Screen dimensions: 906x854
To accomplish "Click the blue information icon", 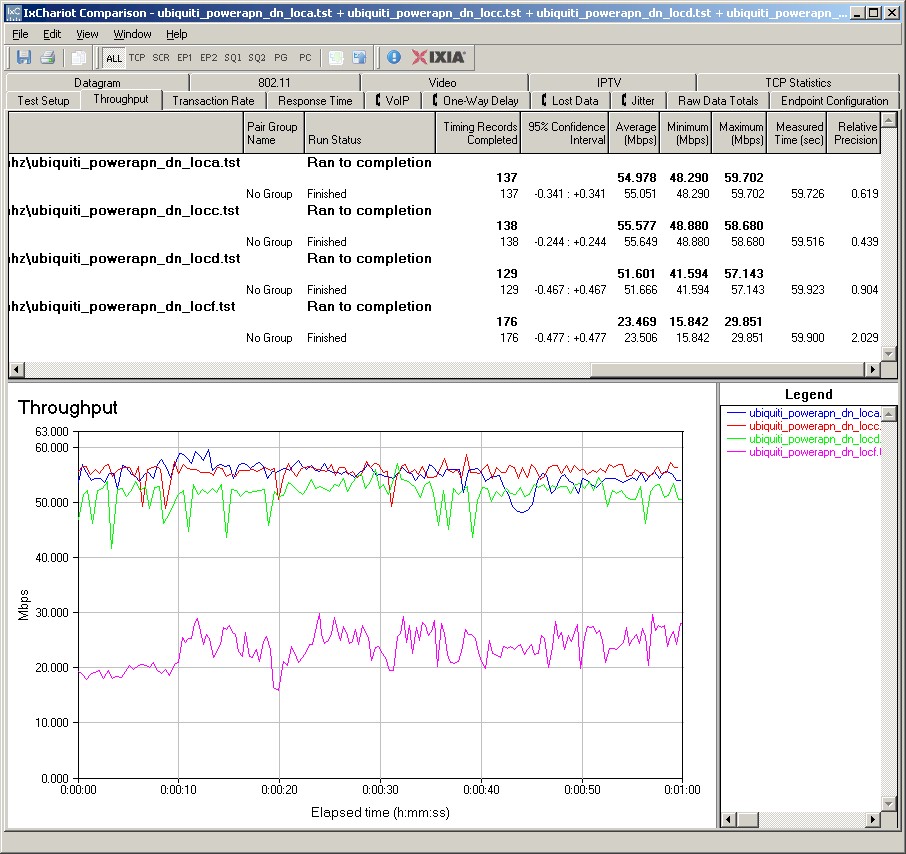I will [394, 57].
